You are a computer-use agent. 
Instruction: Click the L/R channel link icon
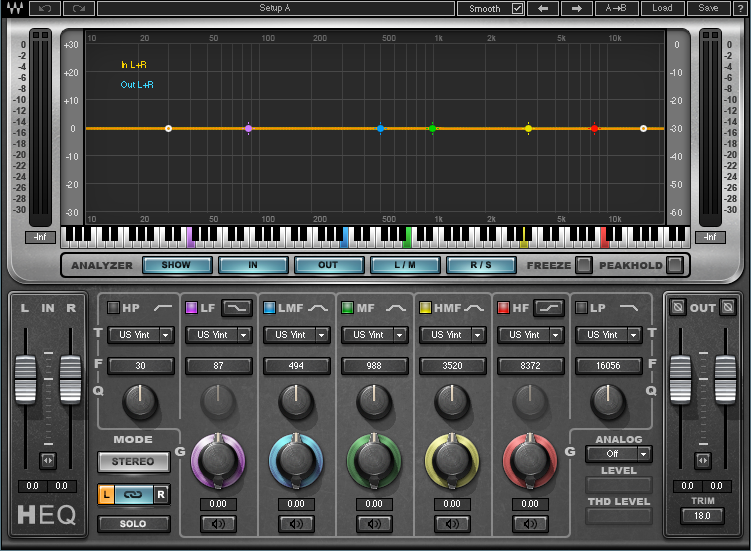tap(133, 494)
